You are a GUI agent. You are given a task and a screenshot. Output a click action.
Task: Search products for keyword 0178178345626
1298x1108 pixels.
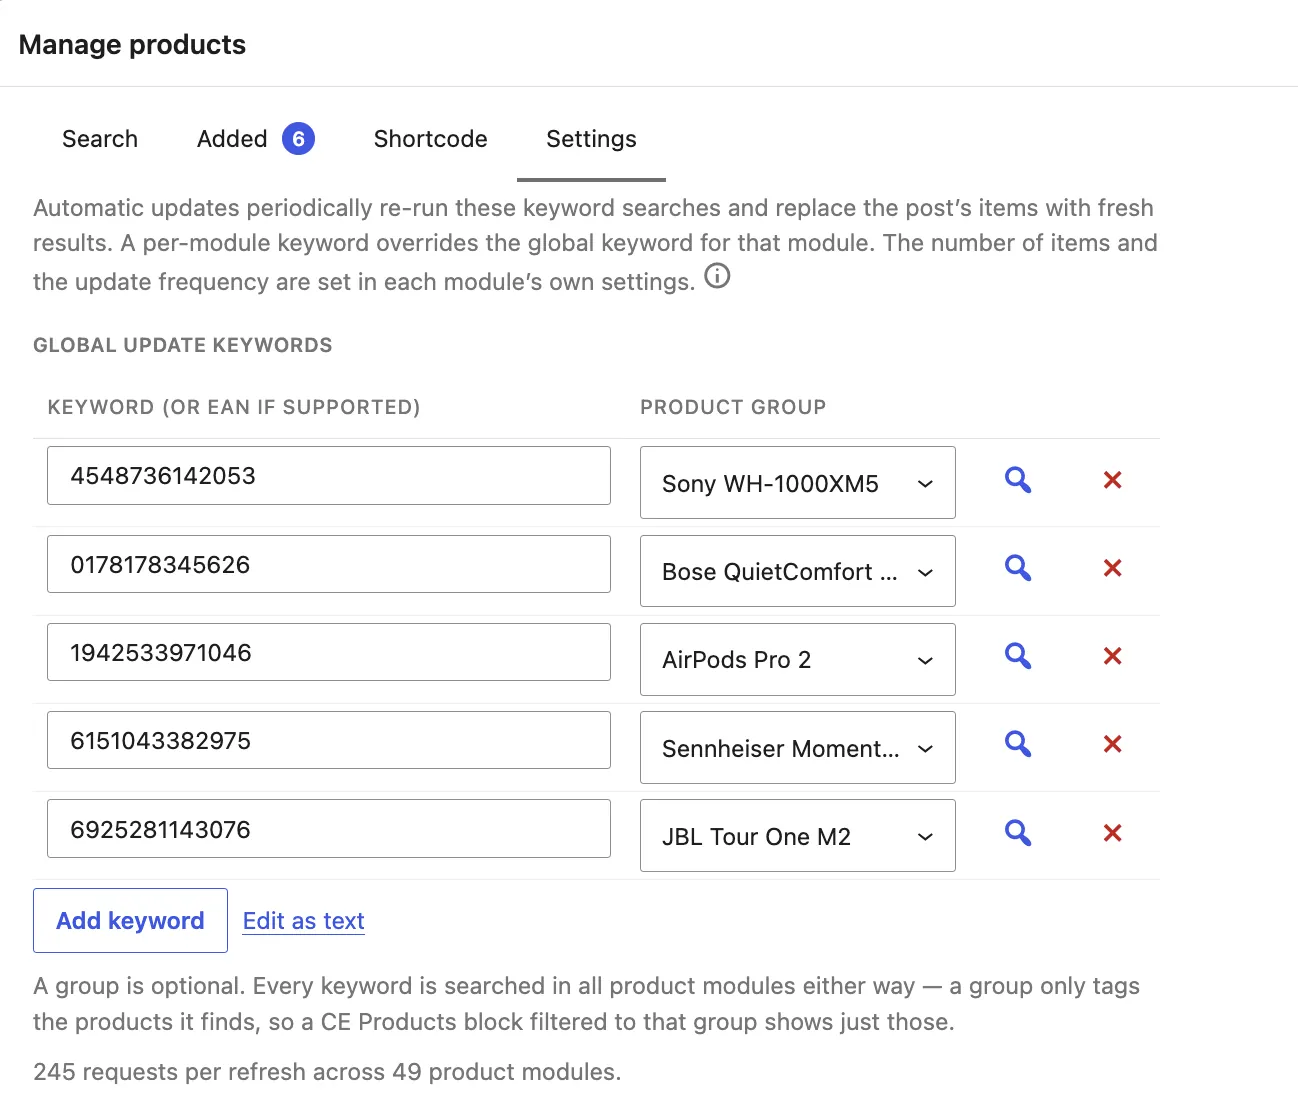(1018, 568)
